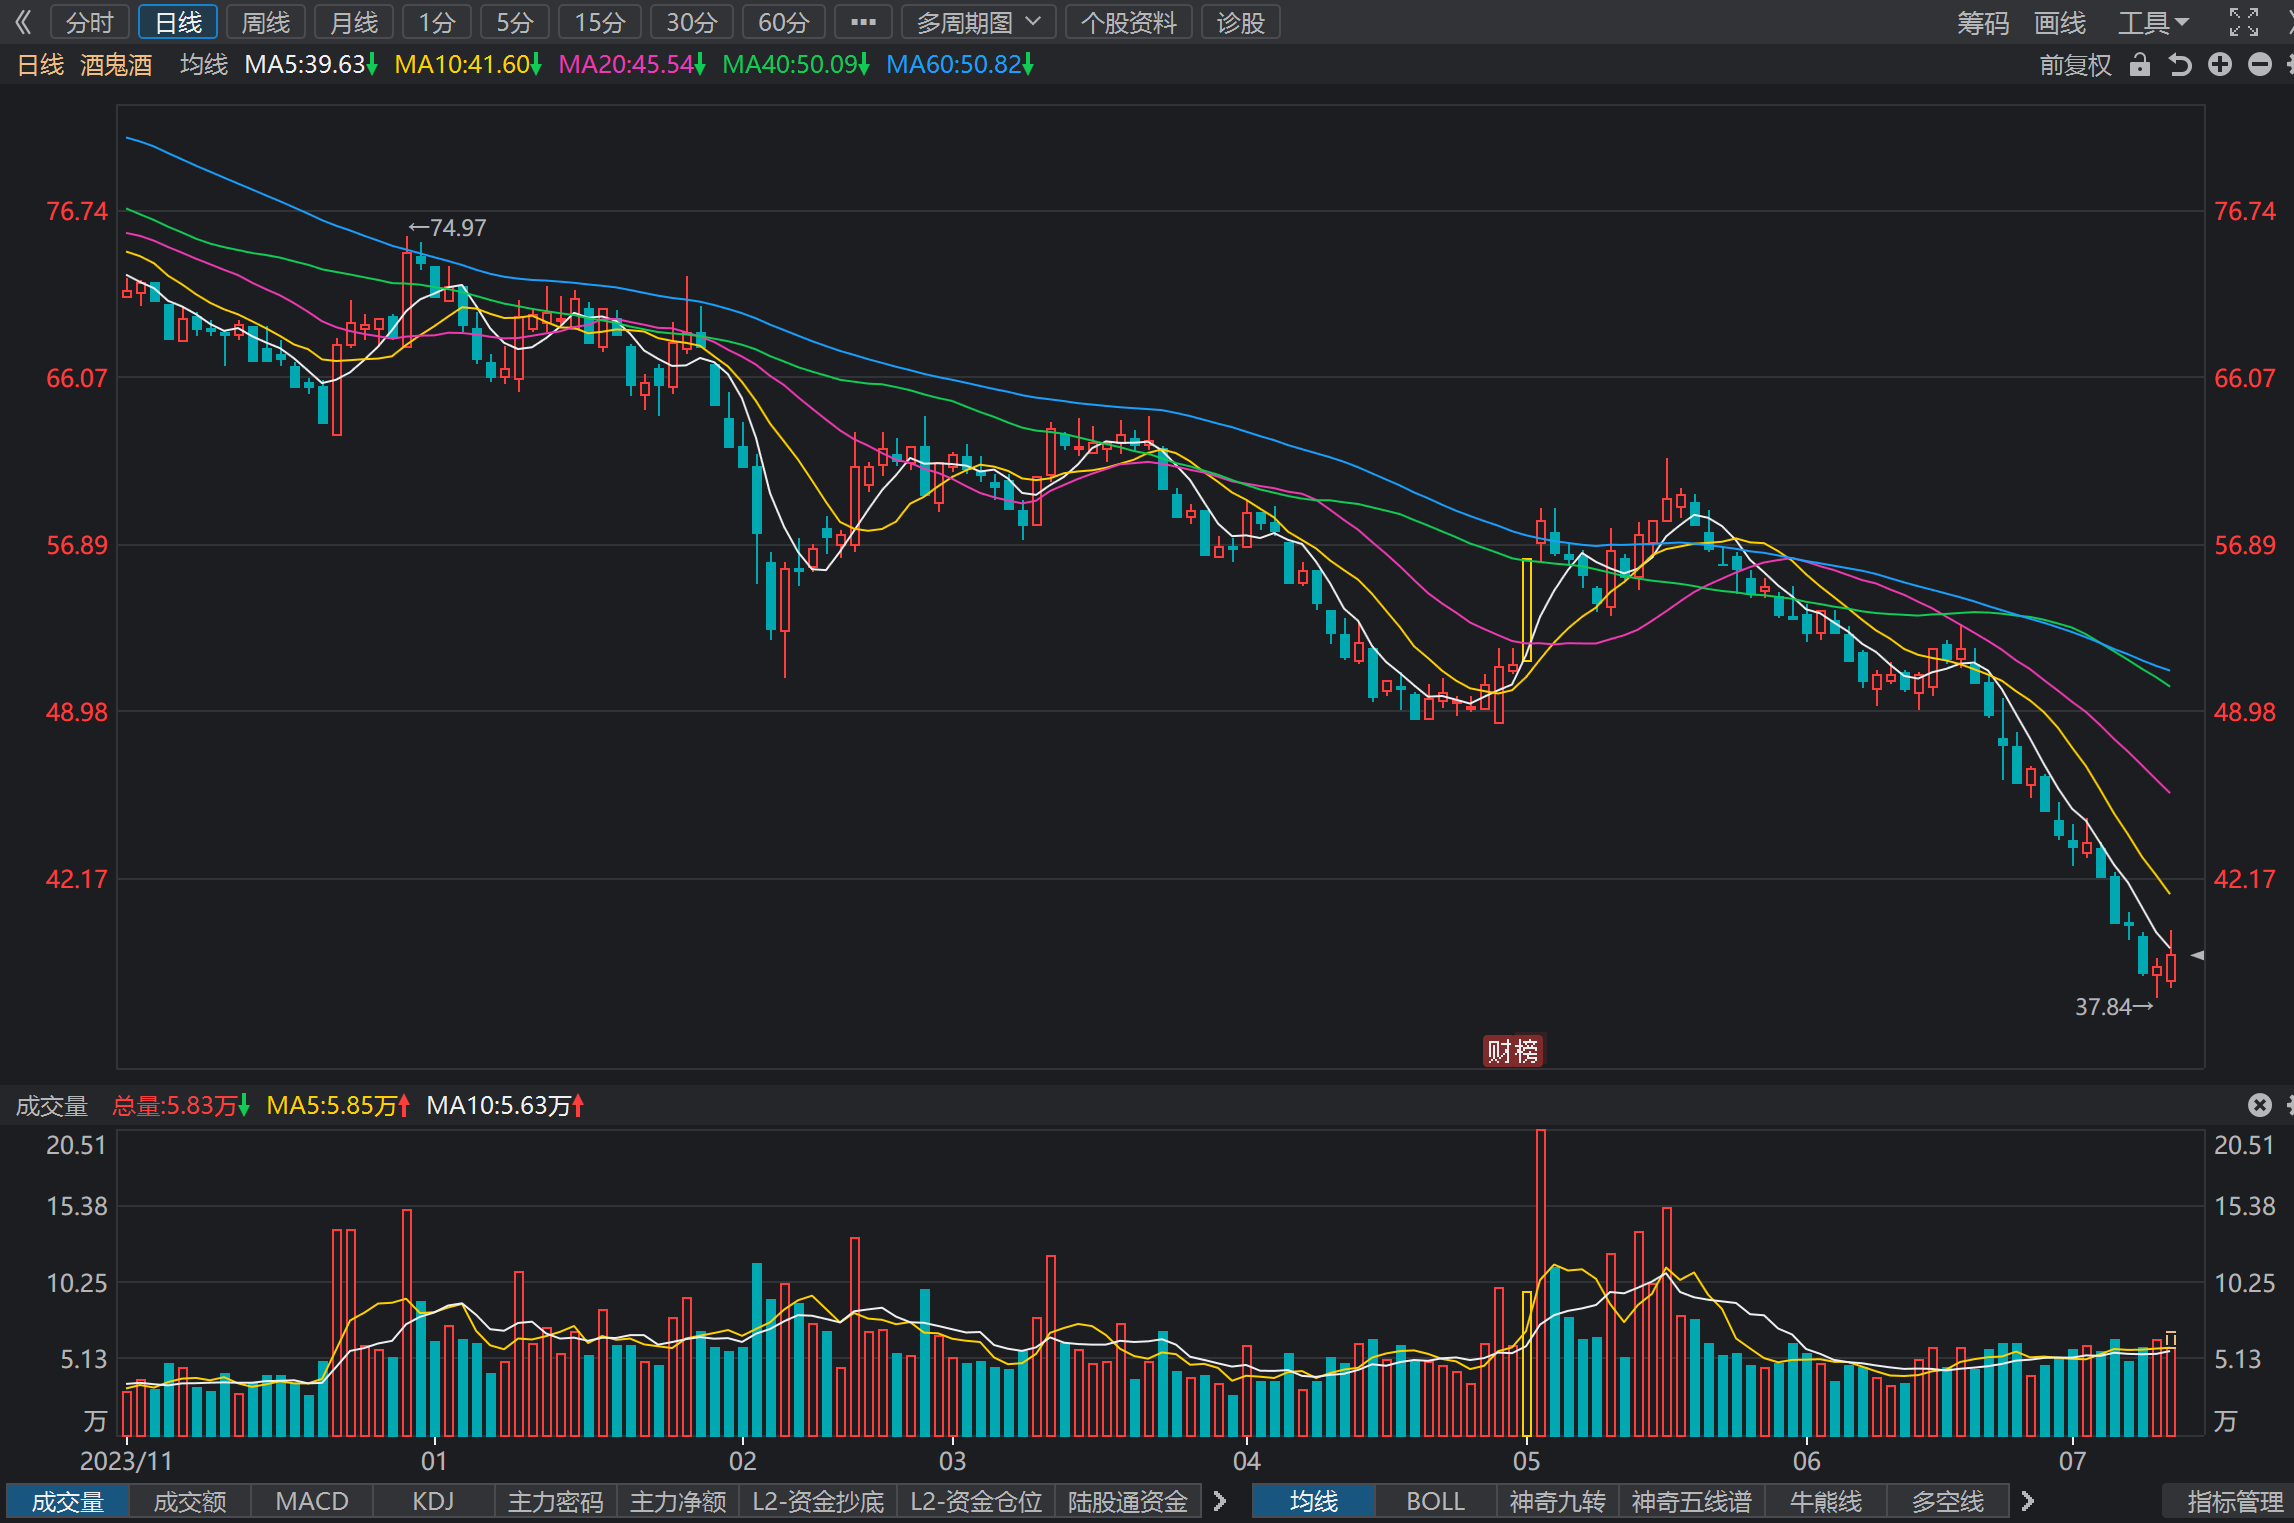This screenshot has width=2294, height=1523.
Task: Click the 74.97 high price label
Action: pyautogui.click(x=448, y=228)
